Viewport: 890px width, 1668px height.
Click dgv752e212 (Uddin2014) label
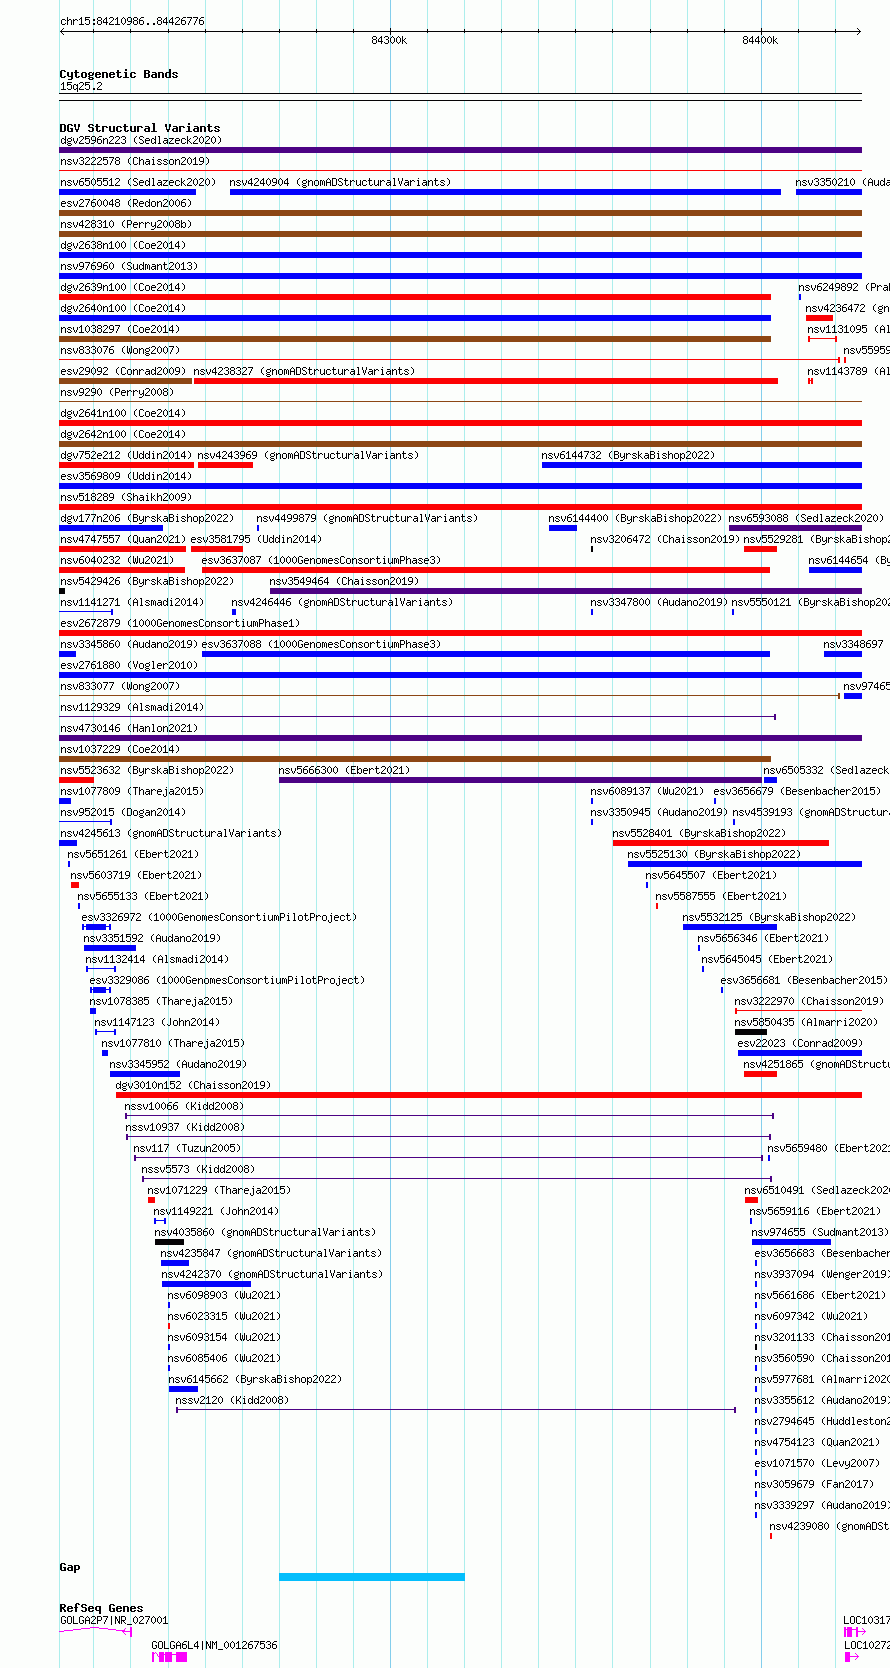tap(125, 456)
